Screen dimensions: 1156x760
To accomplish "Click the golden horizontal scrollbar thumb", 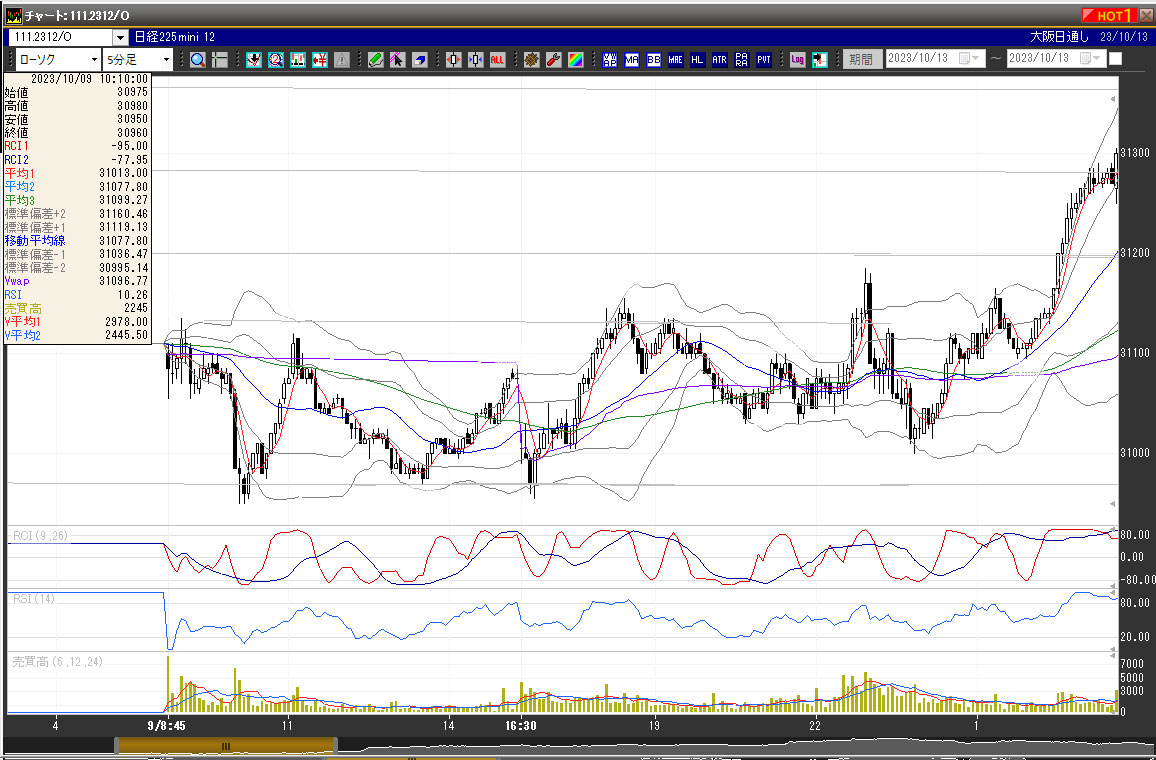I will (x=226, y=746).
